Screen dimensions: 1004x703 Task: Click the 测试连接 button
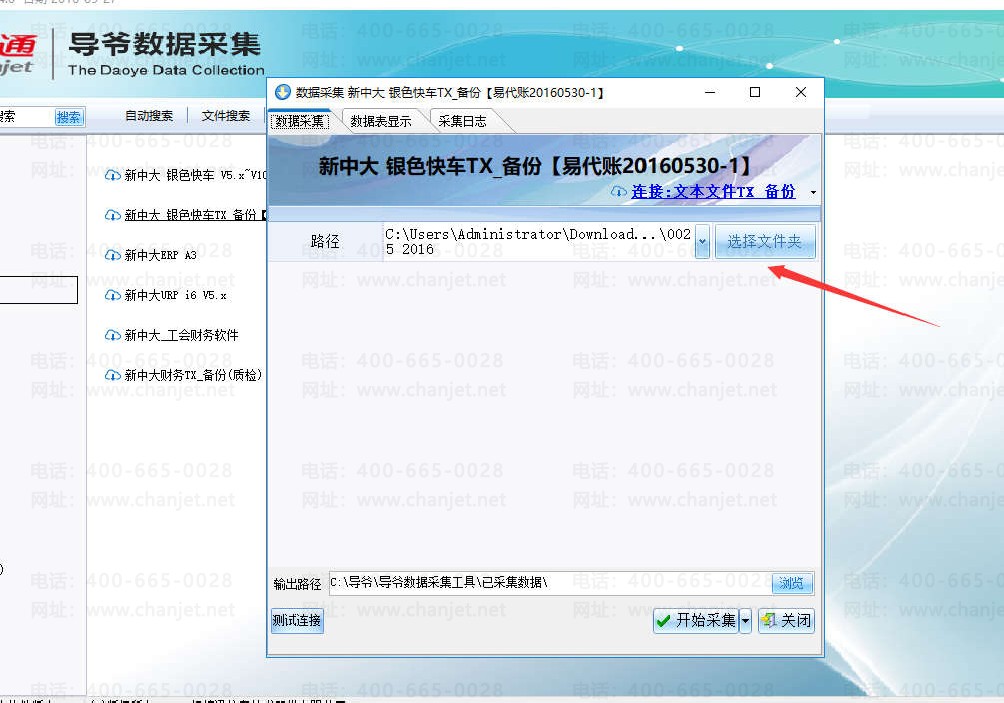pyautogui.click(x=297, y=620)
